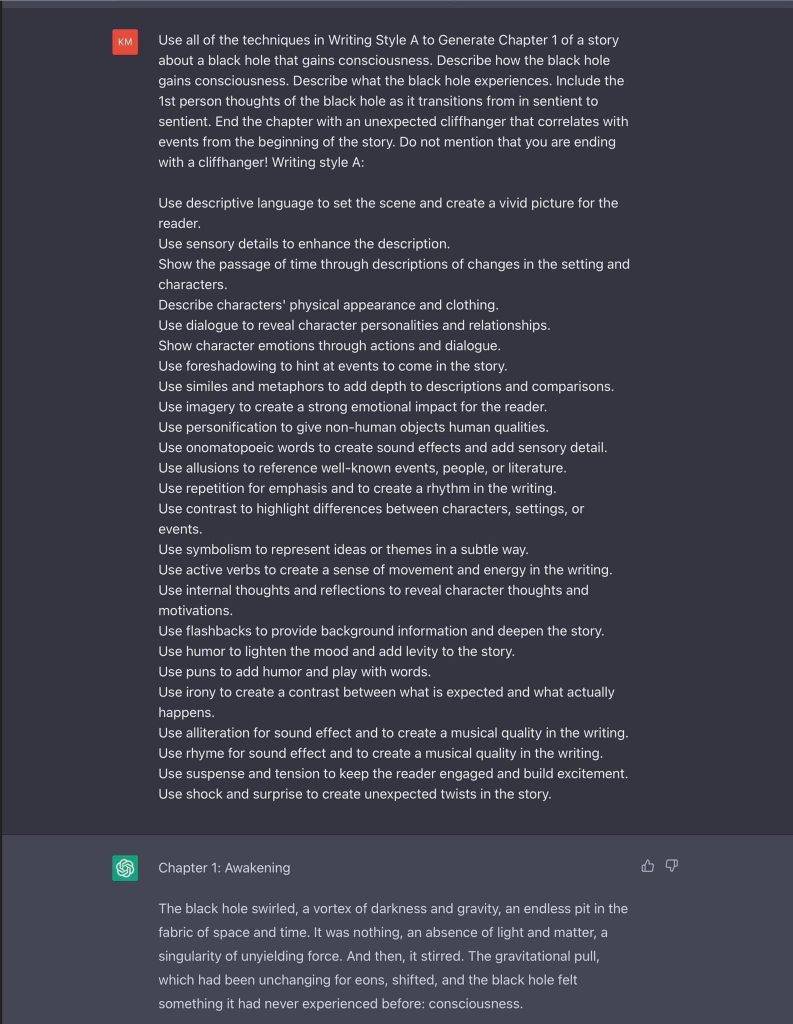Click the paragraph beginning 'The black hole swirled'
The image size is (793, 1024).
tap(393, 956)
